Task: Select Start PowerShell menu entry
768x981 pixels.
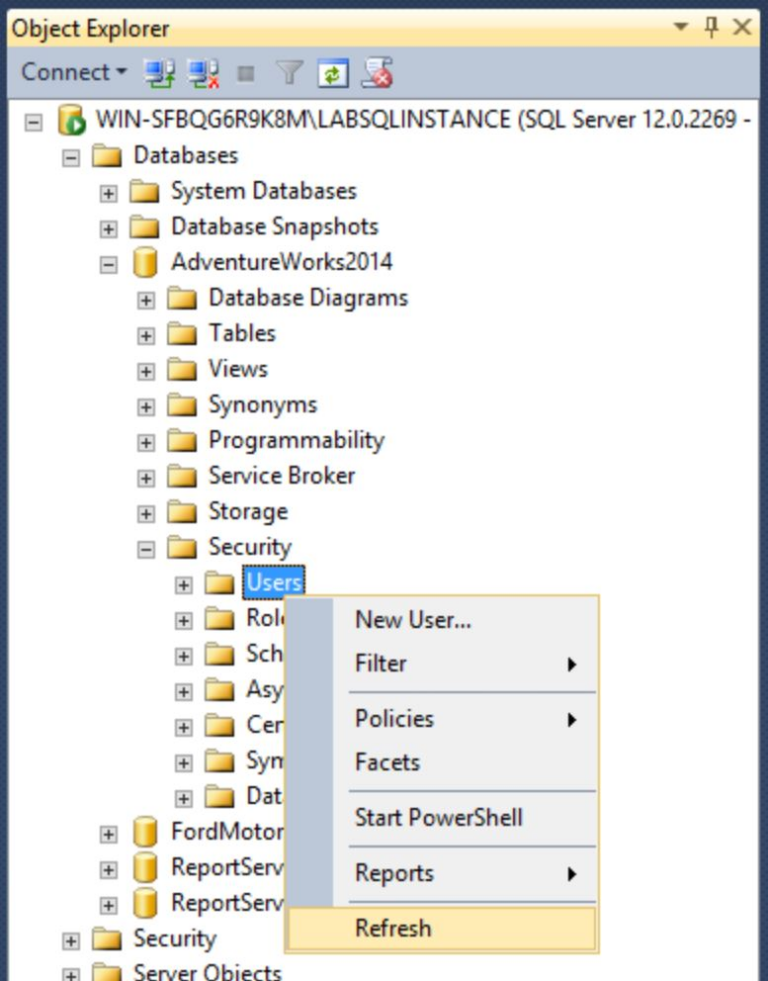Action: [438, 817]
